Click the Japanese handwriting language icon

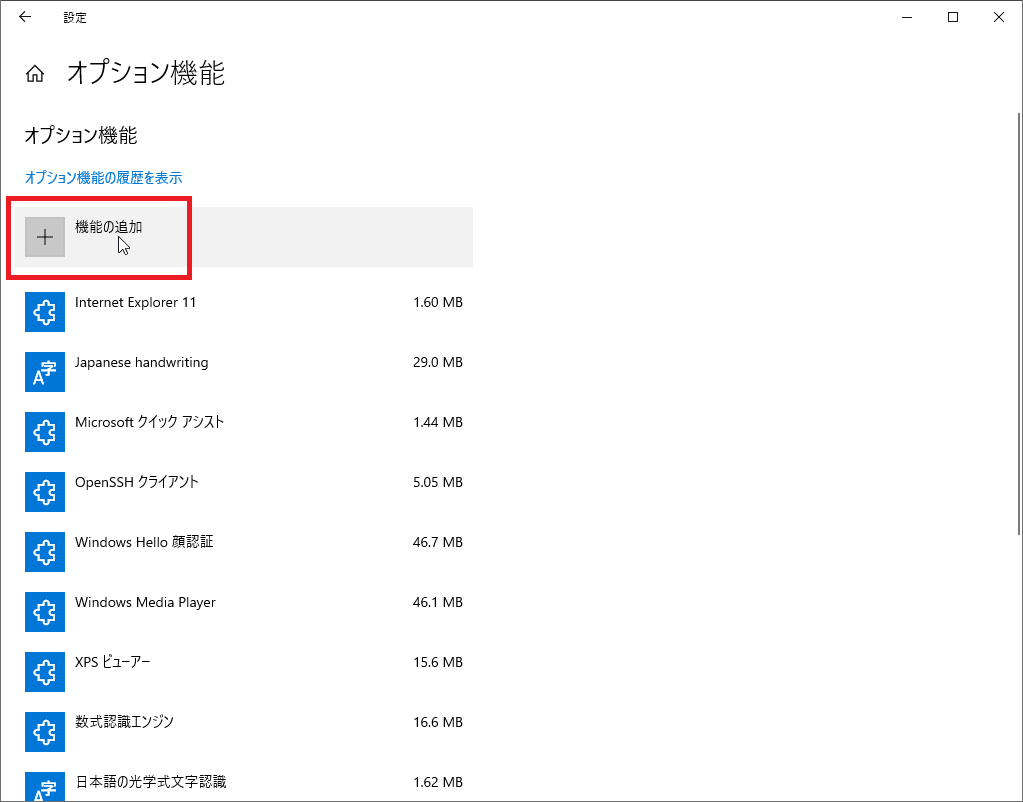click(45, 372)
